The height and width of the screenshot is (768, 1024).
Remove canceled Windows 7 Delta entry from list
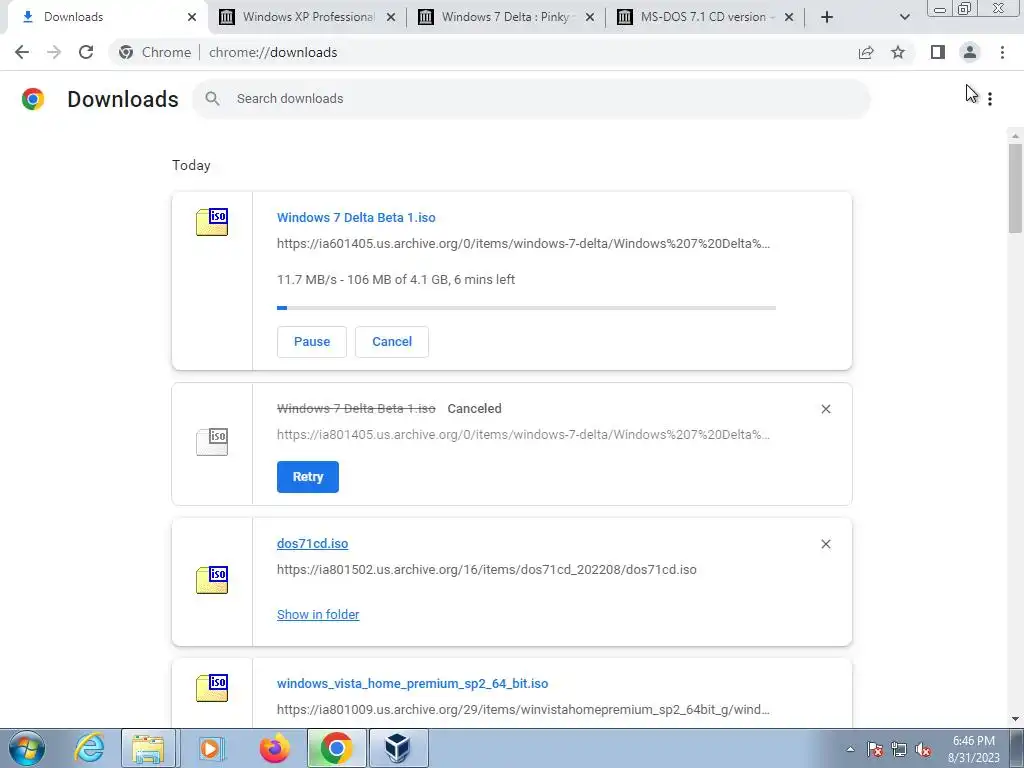825,409
